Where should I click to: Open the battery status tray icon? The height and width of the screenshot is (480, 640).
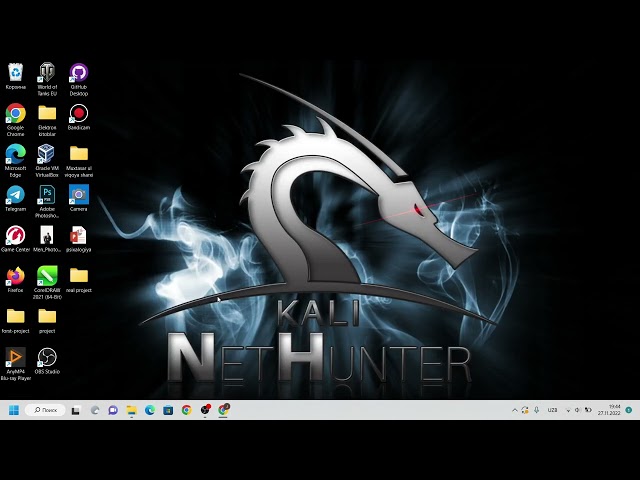point(588,410)
